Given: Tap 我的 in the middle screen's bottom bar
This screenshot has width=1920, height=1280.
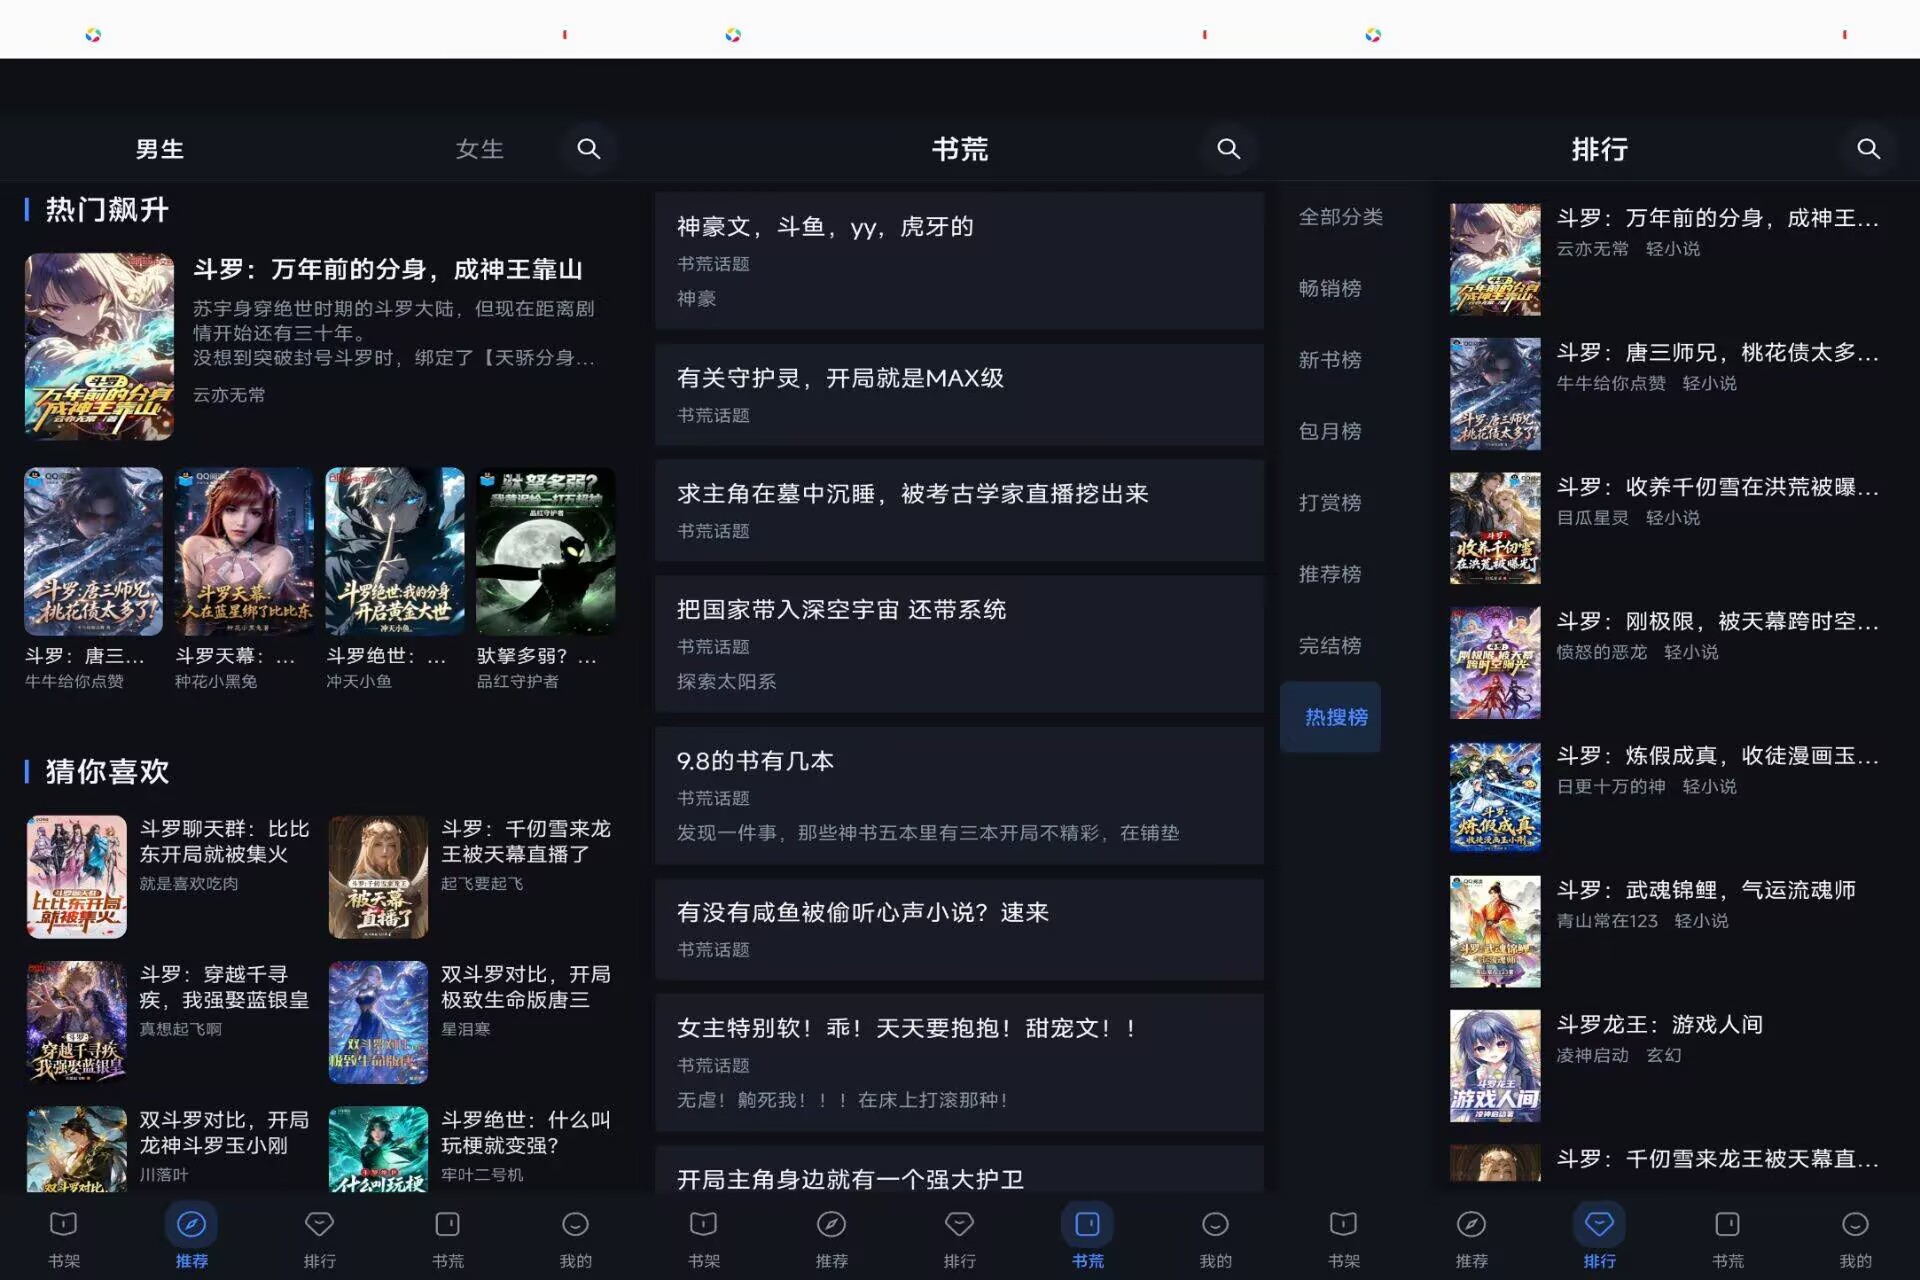Looking at the screenshot, I should click(x=1216, y=1238).
